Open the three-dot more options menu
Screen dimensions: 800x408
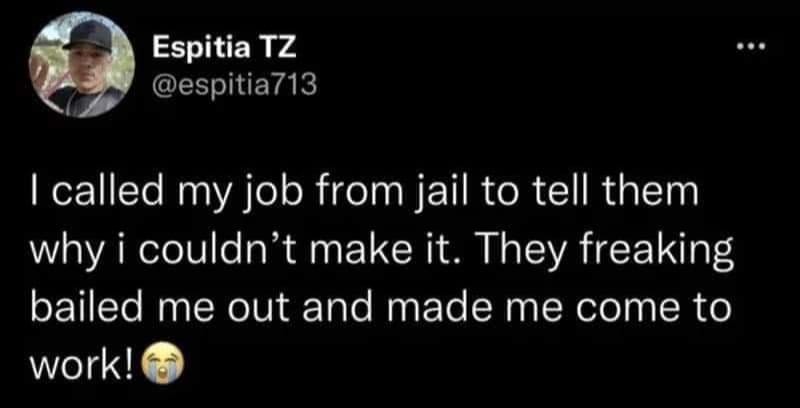coord(751,47)
